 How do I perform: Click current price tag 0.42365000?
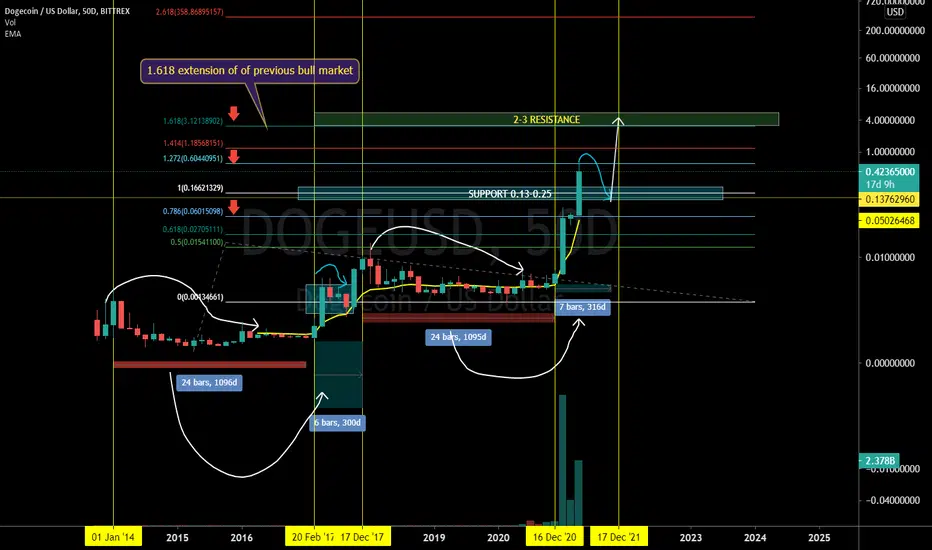coord(889,172)
